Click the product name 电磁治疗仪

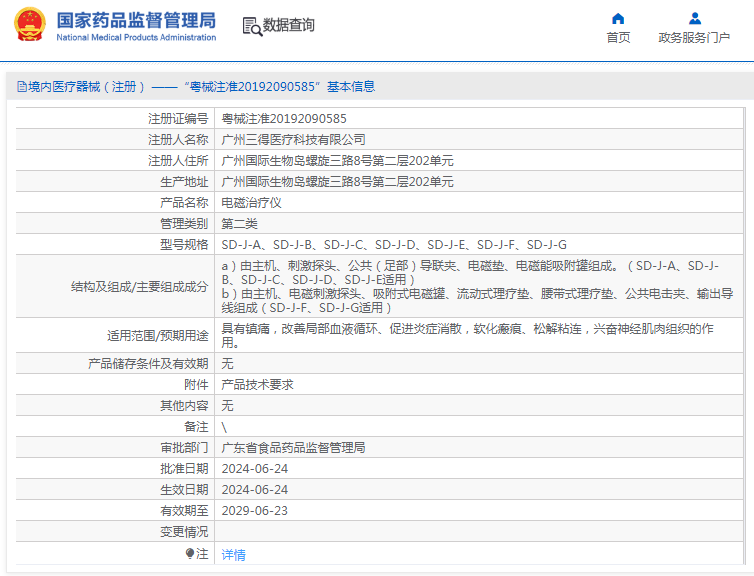click(x=251, y=203)
